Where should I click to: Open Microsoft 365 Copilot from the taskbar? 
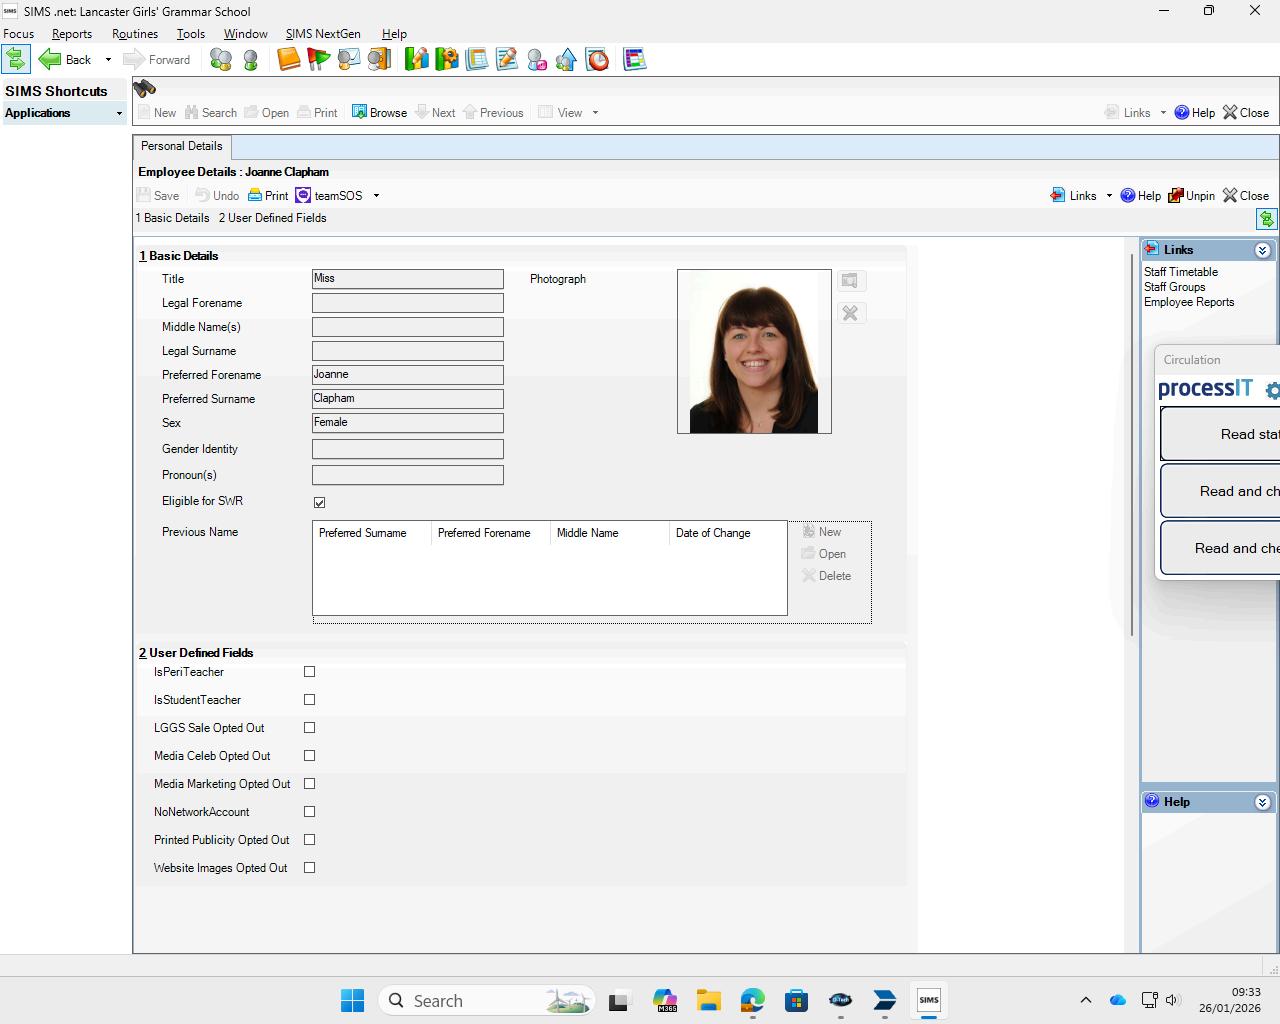[x=665, y=1000]
